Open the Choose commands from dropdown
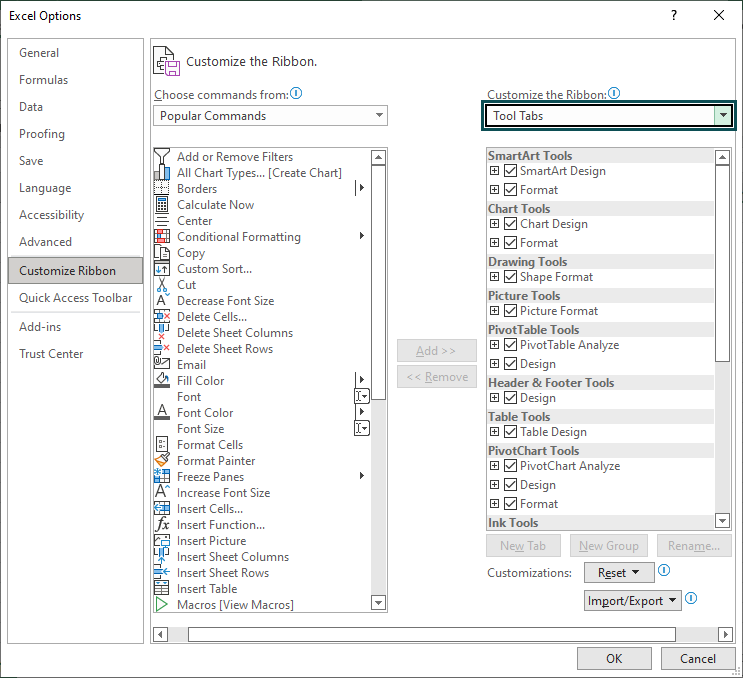The height and width of the screenshot is (678, 743). pyautogui.click(x=271, y=116)
